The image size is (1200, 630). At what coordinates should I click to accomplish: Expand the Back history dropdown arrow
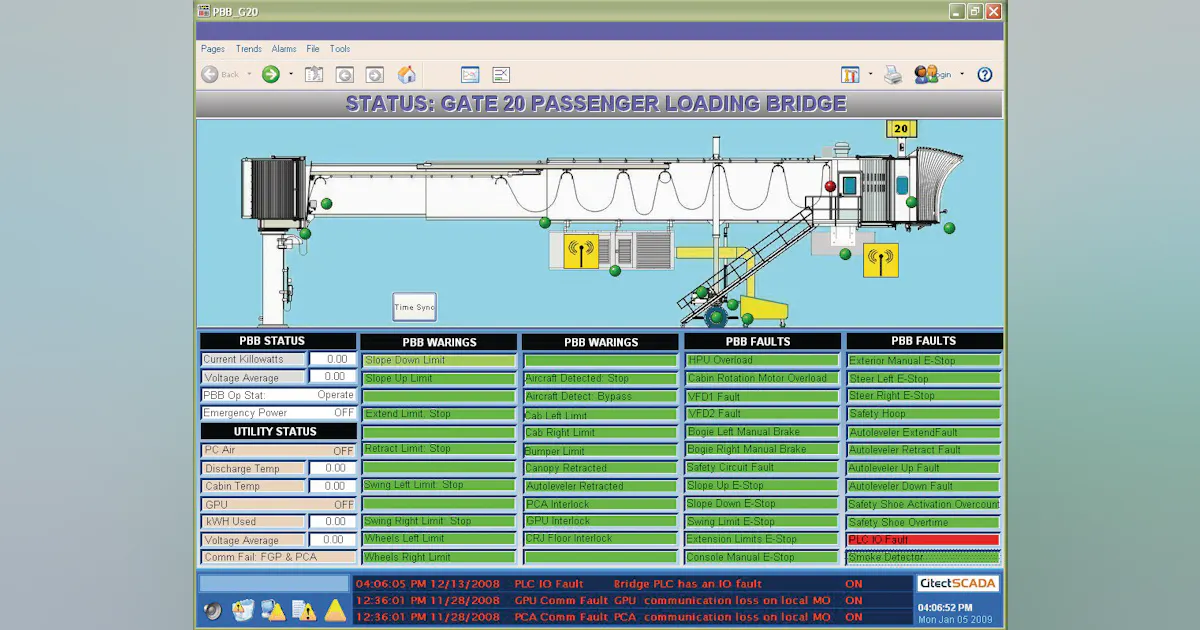250,74
